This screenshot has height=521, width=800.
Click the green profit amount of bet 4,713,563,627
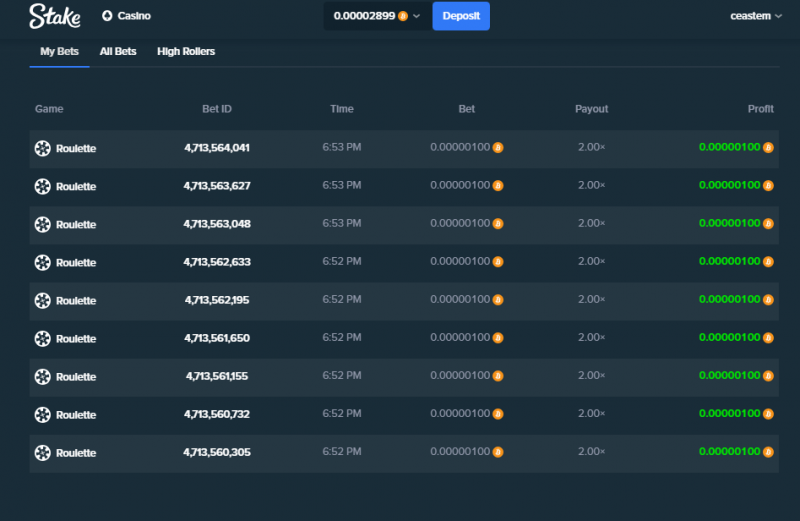pos(730,185)
